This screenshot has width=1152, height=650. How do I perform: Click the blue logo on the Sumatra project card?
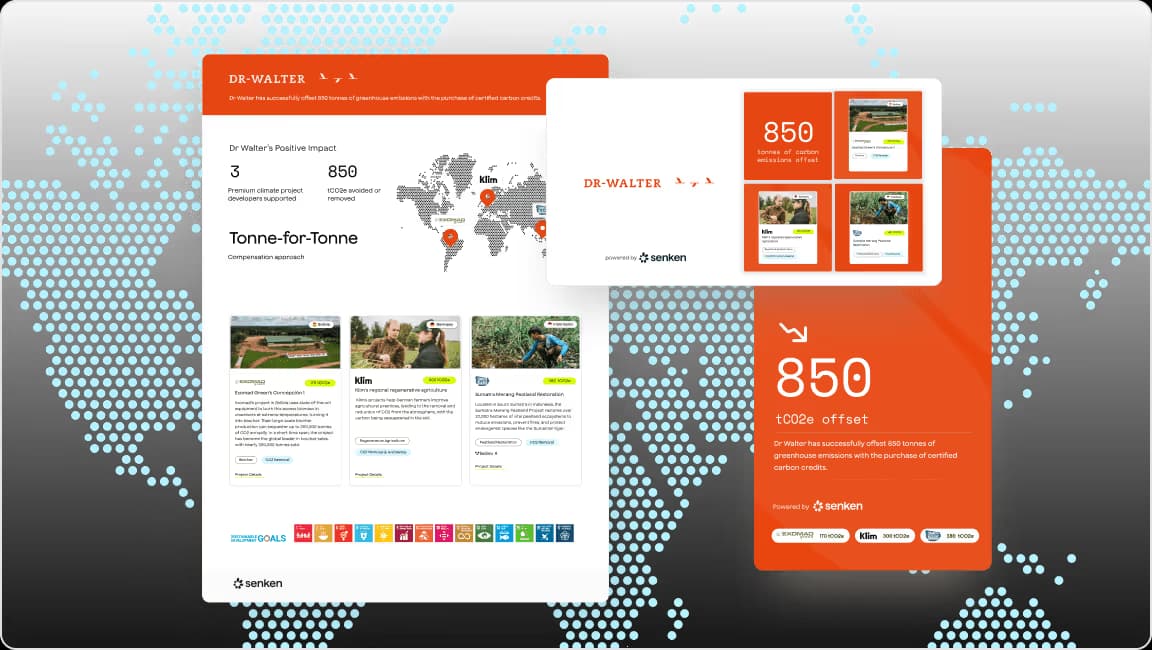482,381
